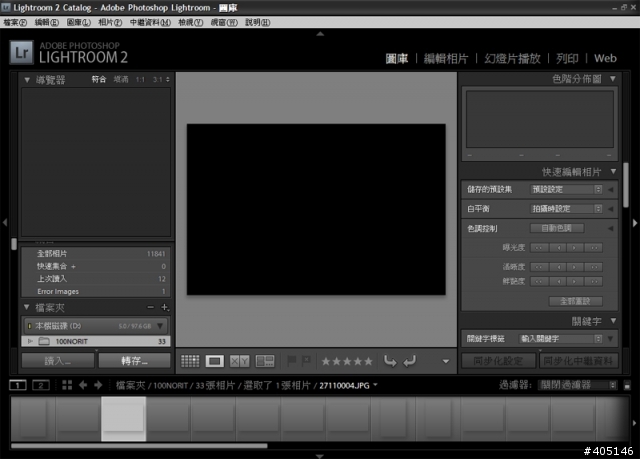Image resolution: width=640 pixels, height=459 pixels.
Task: Click 自動色調 auto tone button
Action: pyautogui.click(x=557, y=228)
